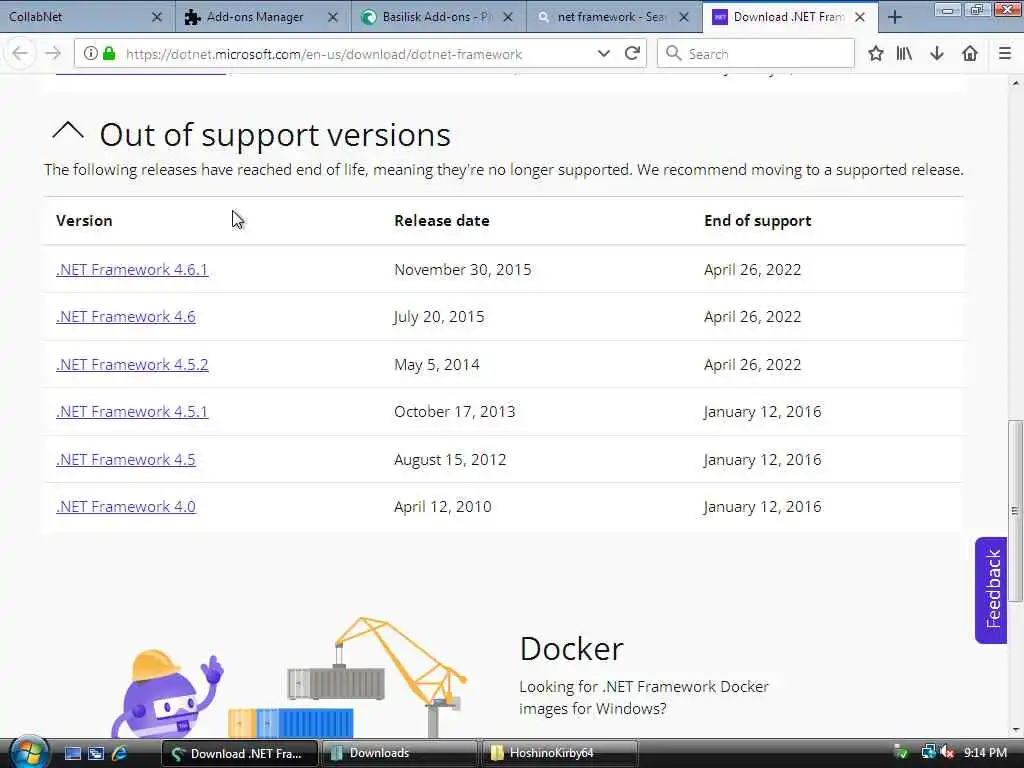
Task: Open the .NET Framework 4.5 link
Action: click(x=125, y=459)
